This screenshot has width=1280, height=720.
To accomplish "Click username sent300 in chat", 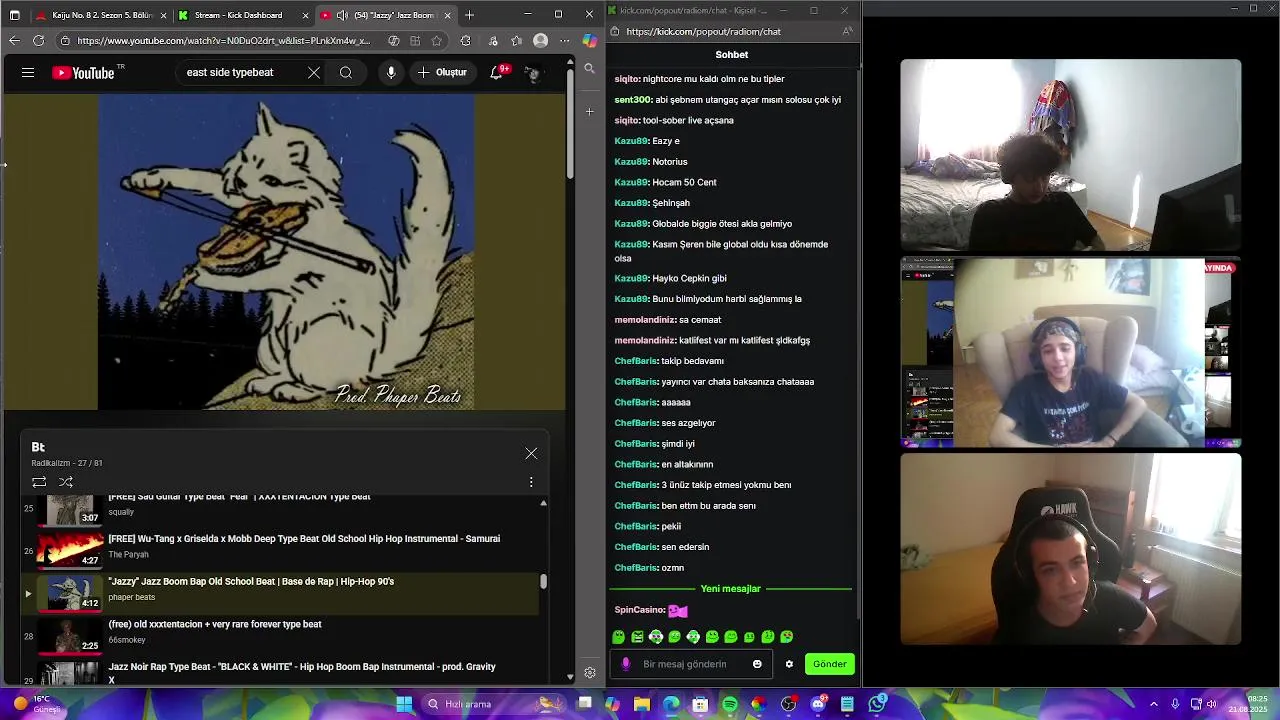I will coord(633,100).
